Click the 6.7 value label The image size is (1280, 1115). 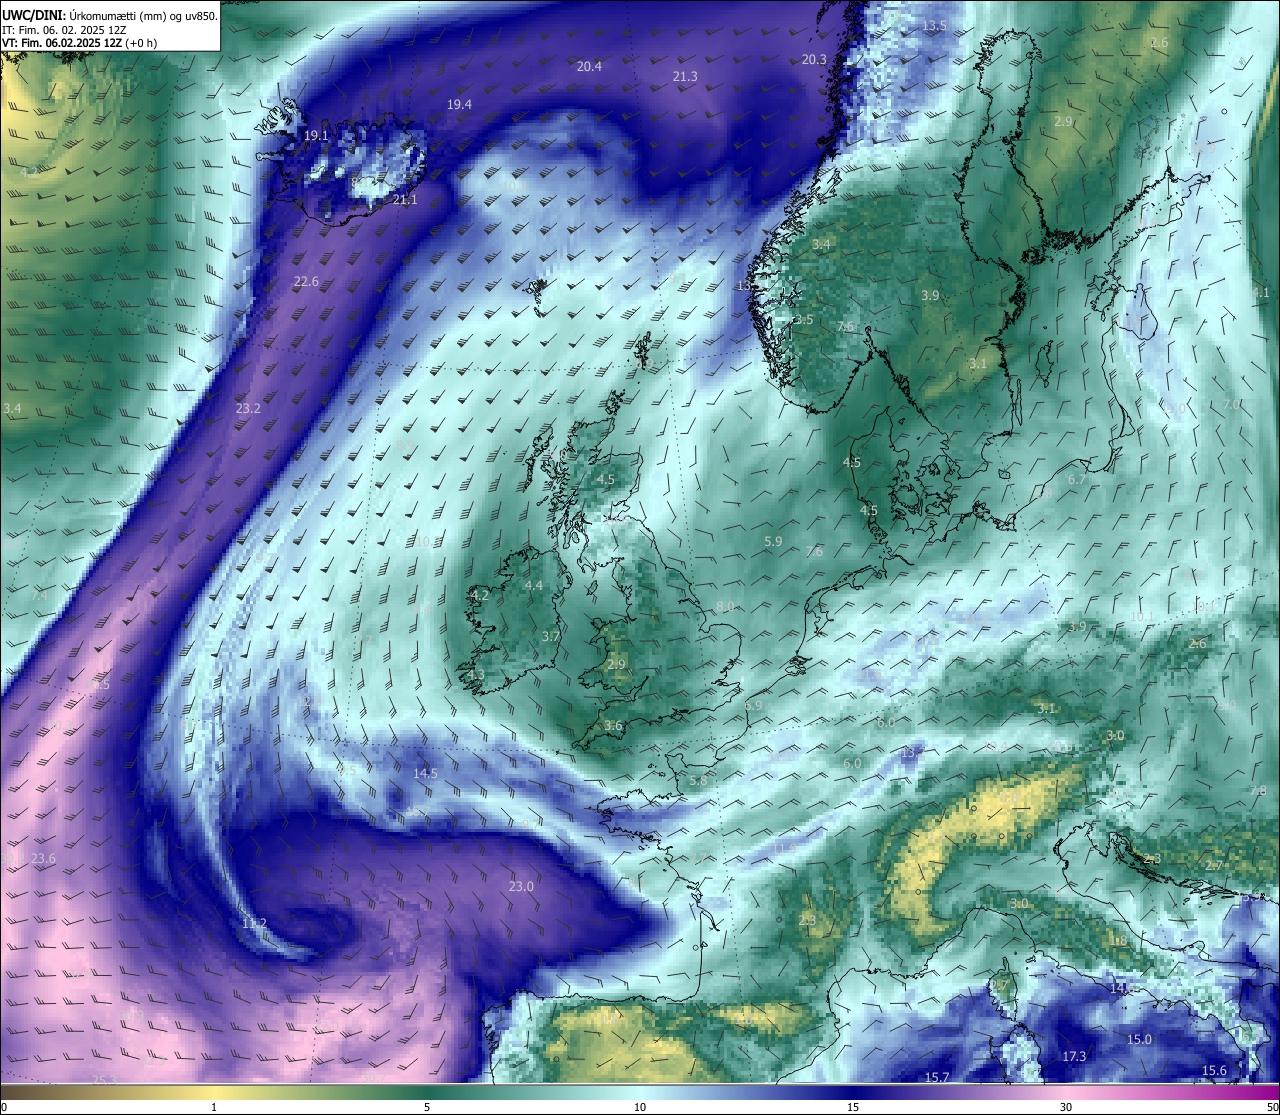[x=1077, y=480]
